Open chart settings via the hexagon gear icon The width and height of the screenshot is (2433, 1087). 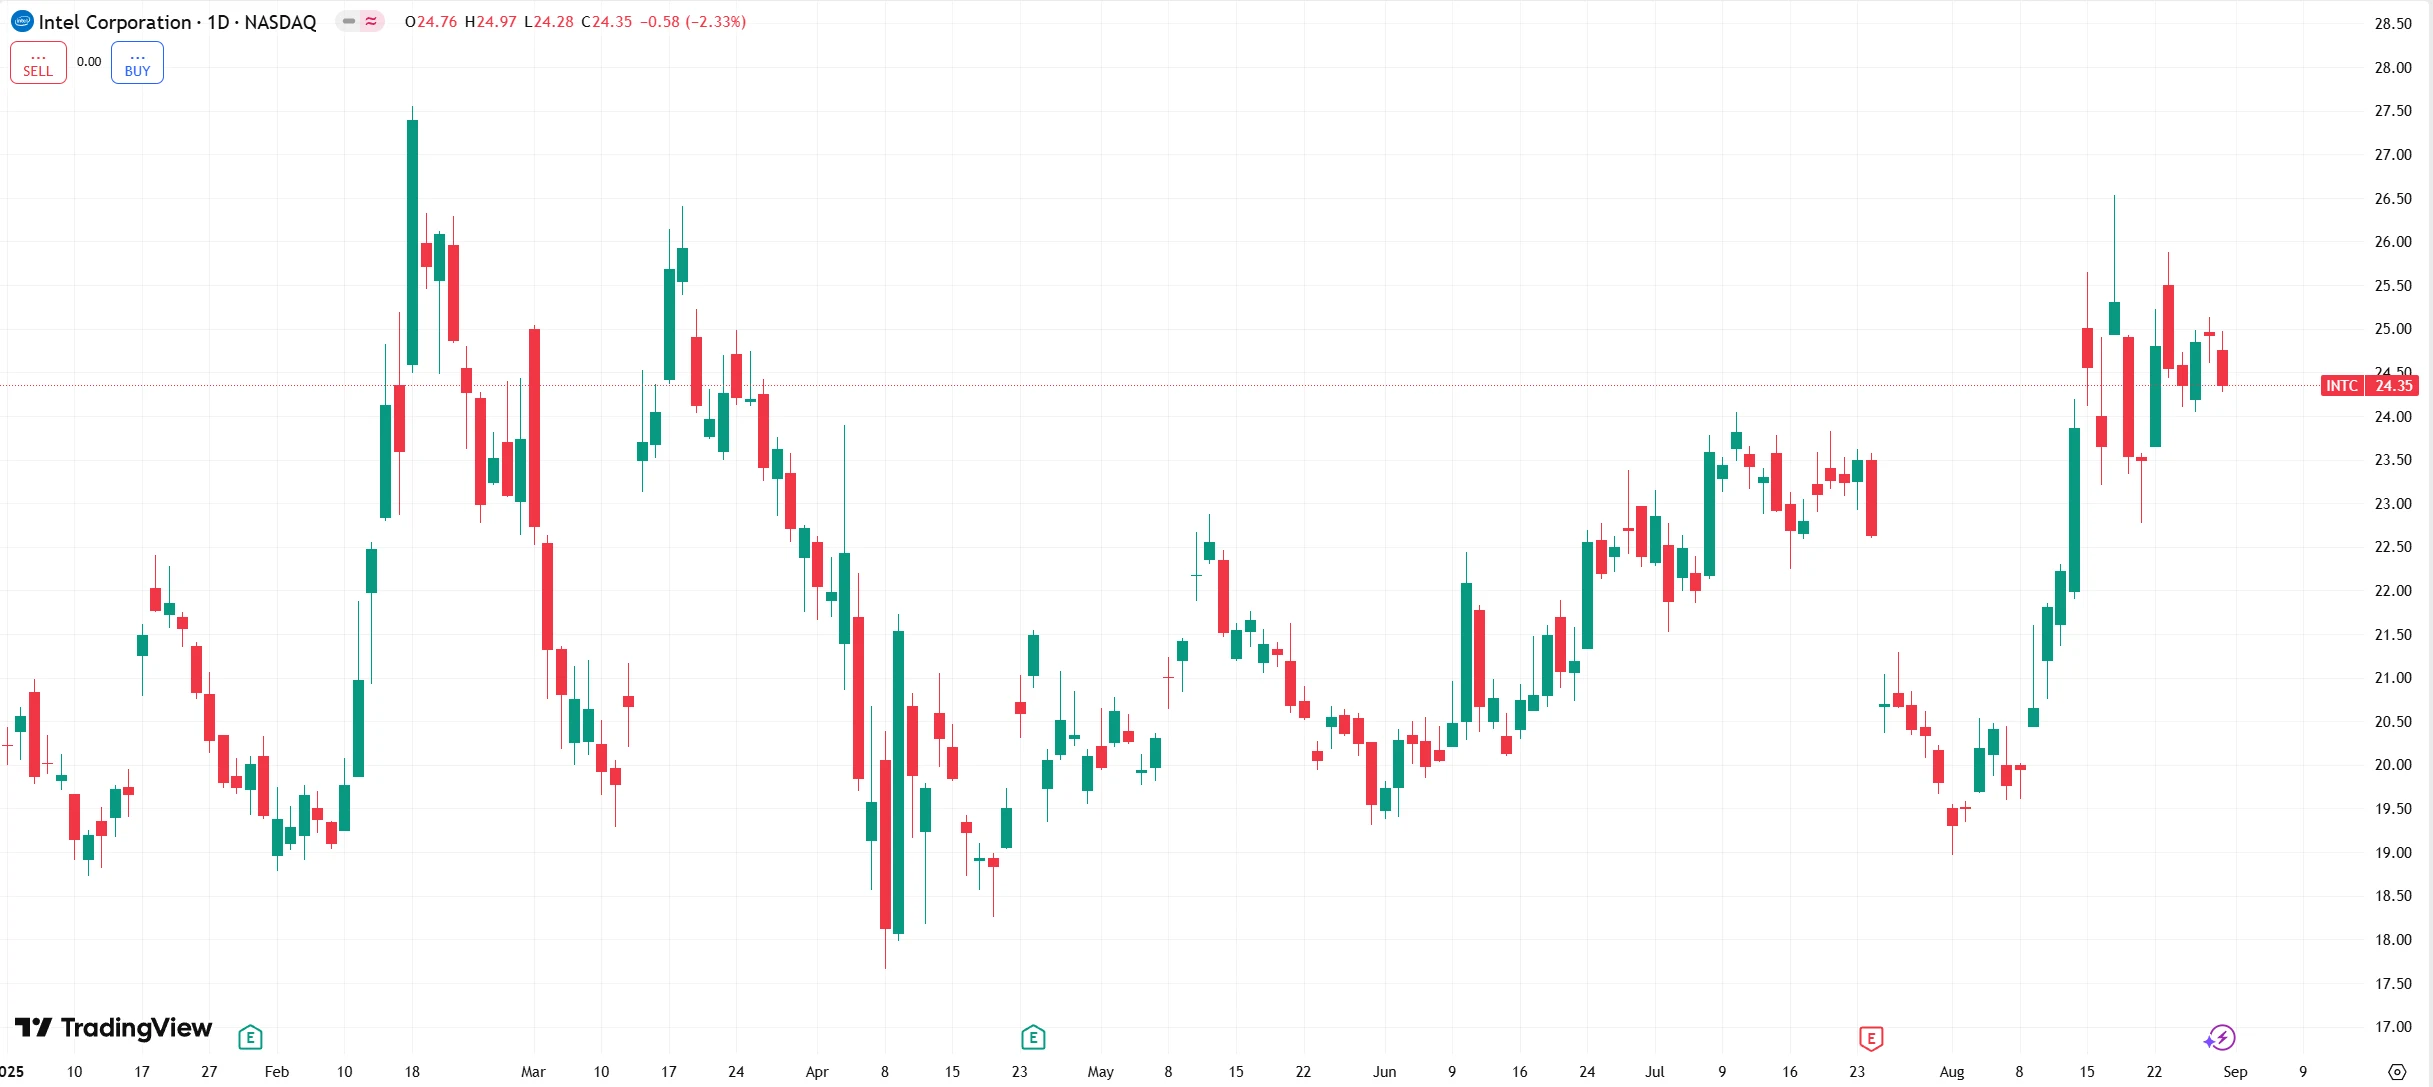coord(2397,1071)
